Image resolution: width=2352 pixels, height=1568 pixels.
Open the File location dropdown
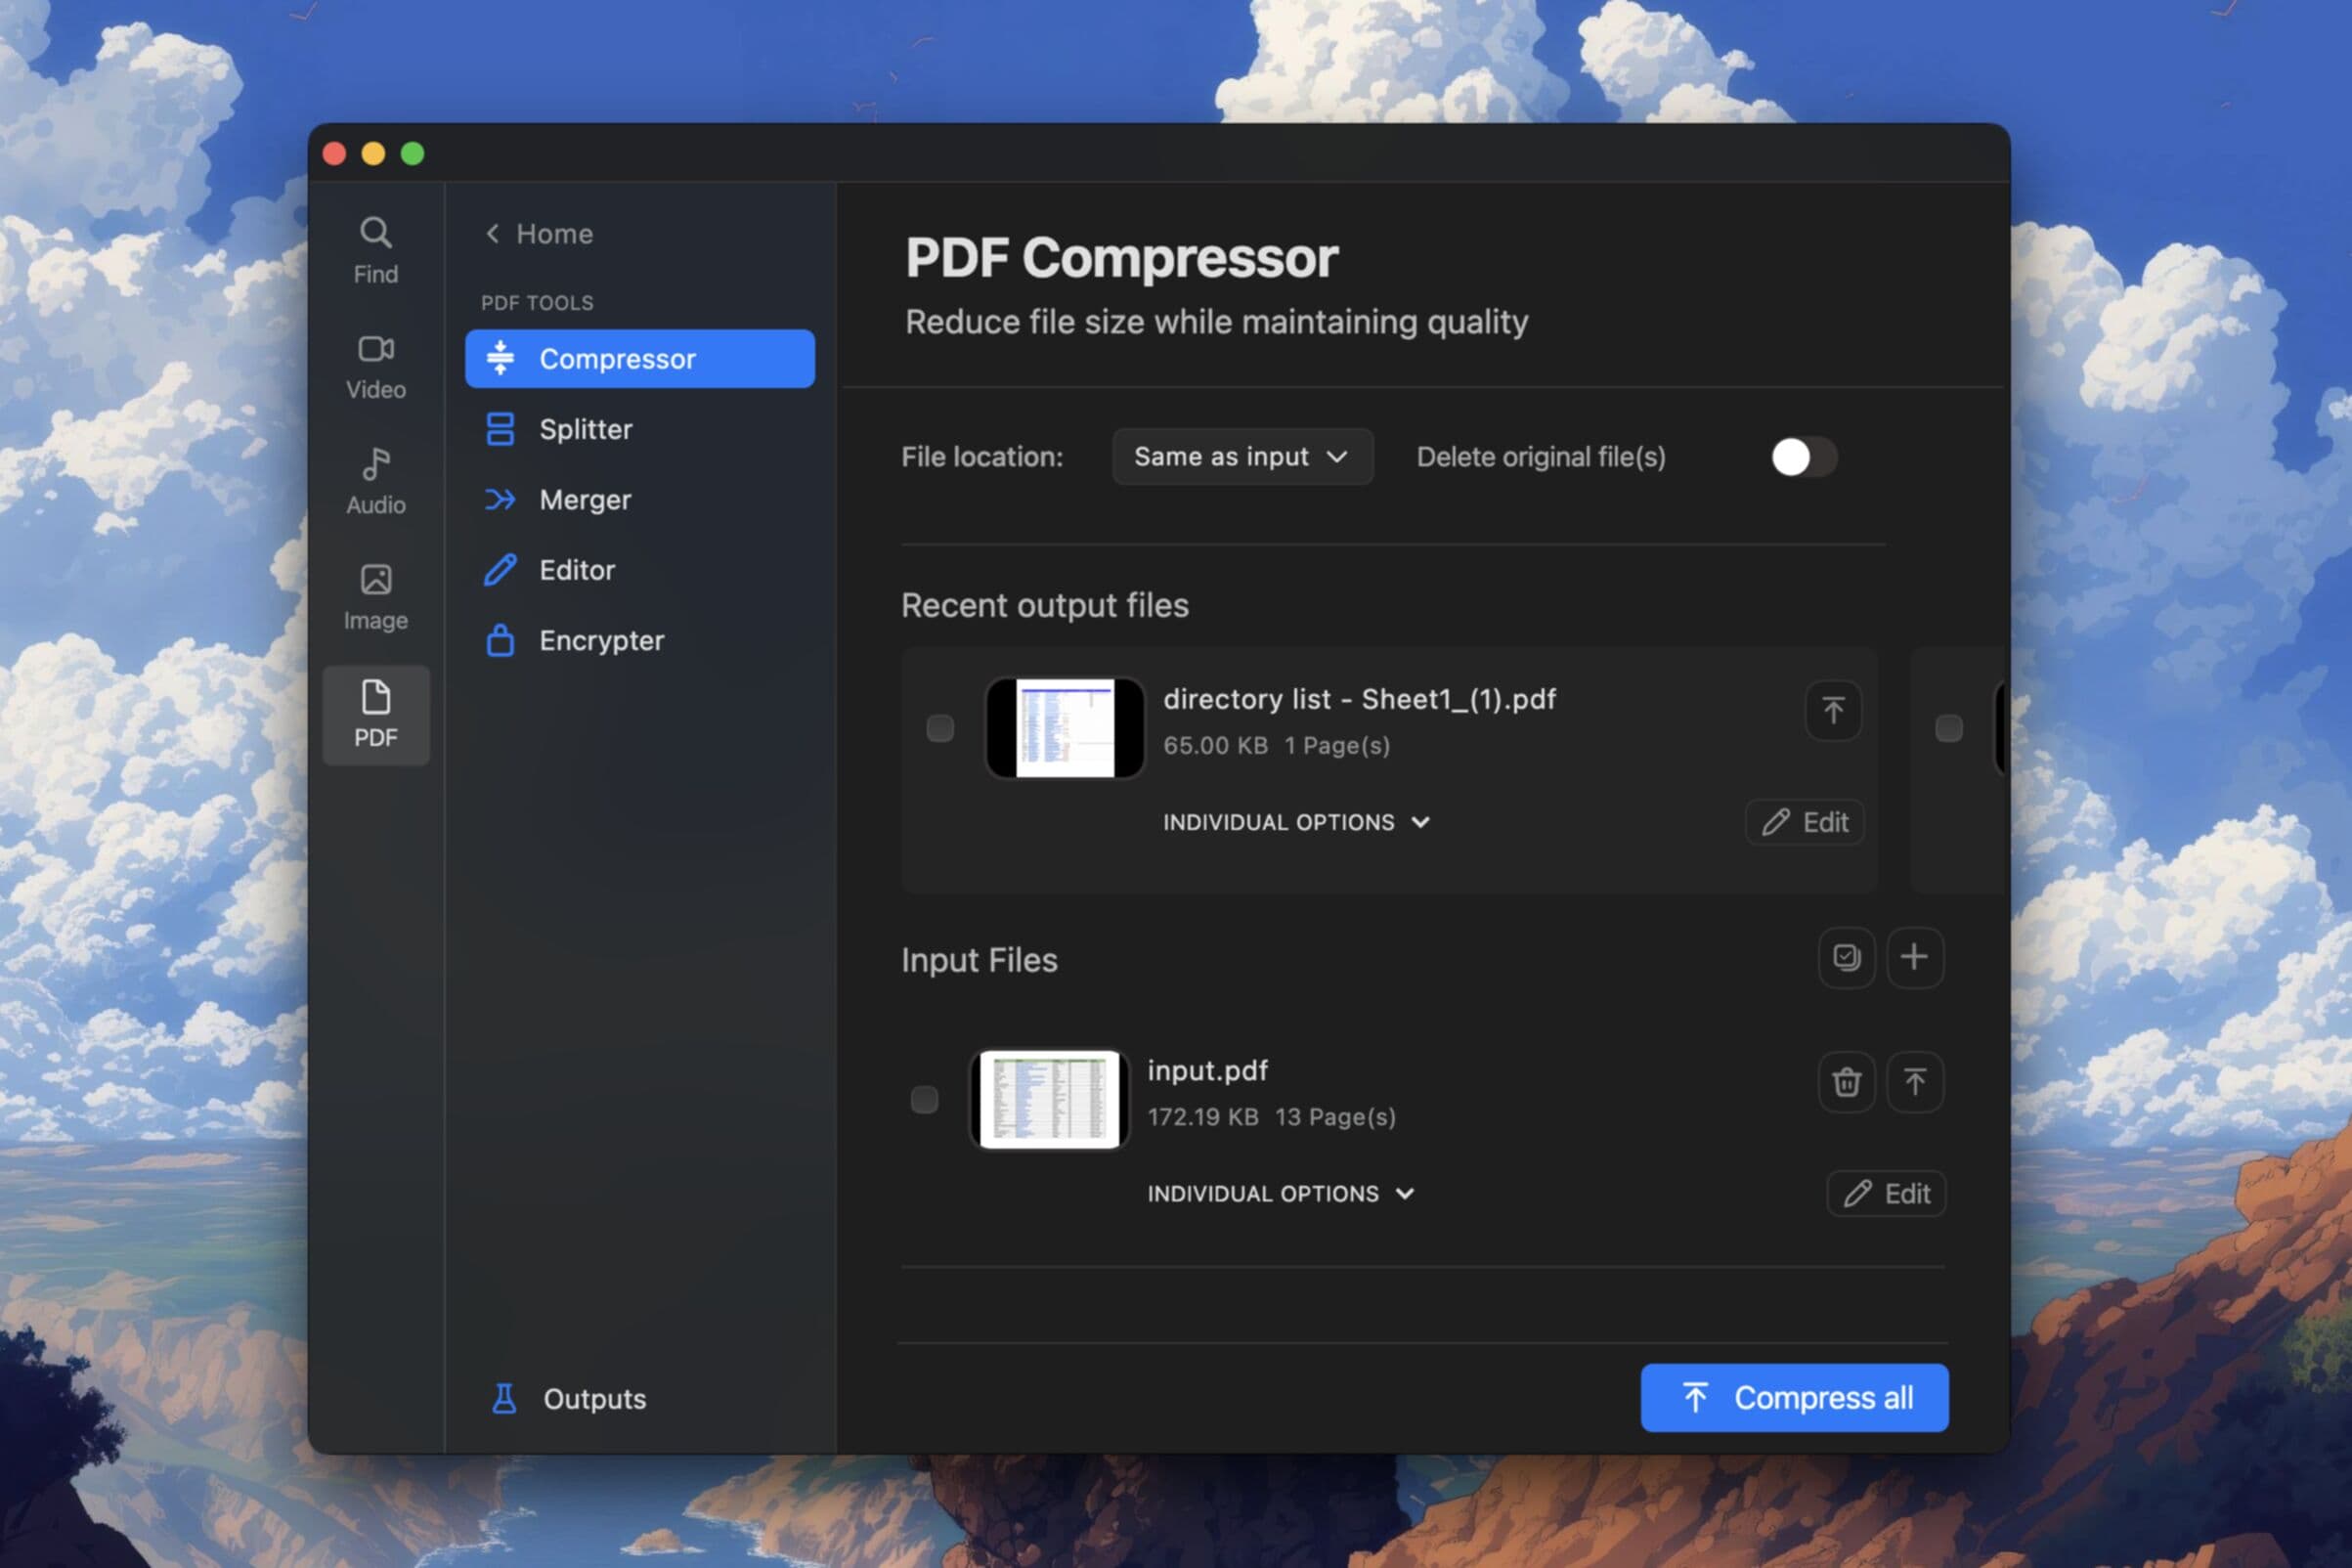[x=1242, y=457]
